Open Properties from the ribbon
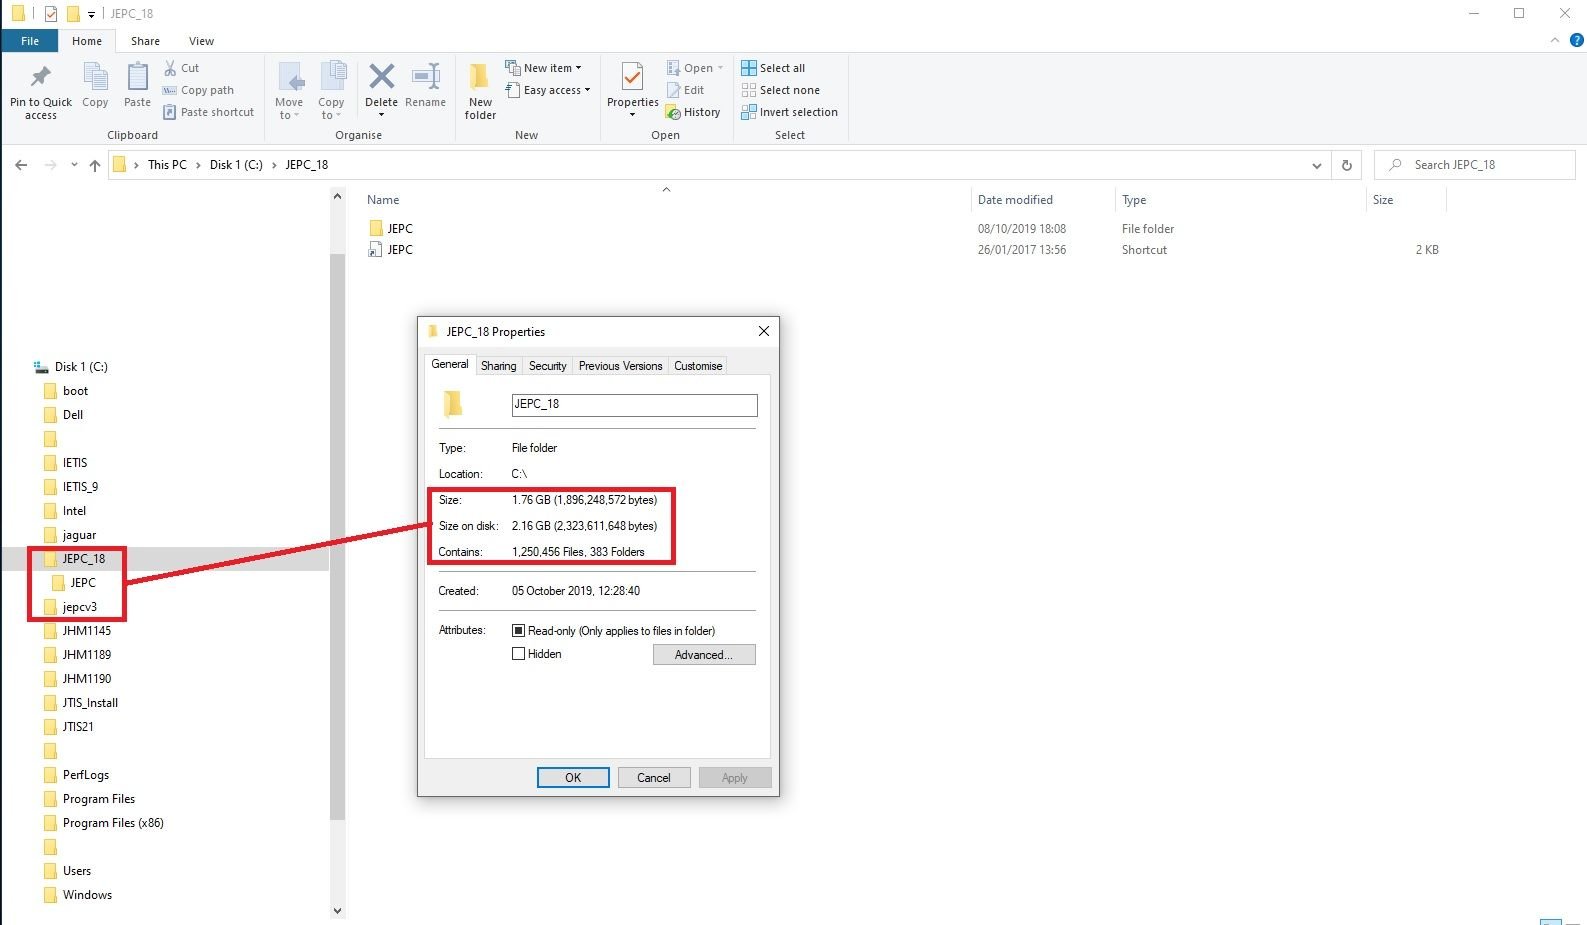The width and height of the screenshot is (1587, 925). click(632, 78)
